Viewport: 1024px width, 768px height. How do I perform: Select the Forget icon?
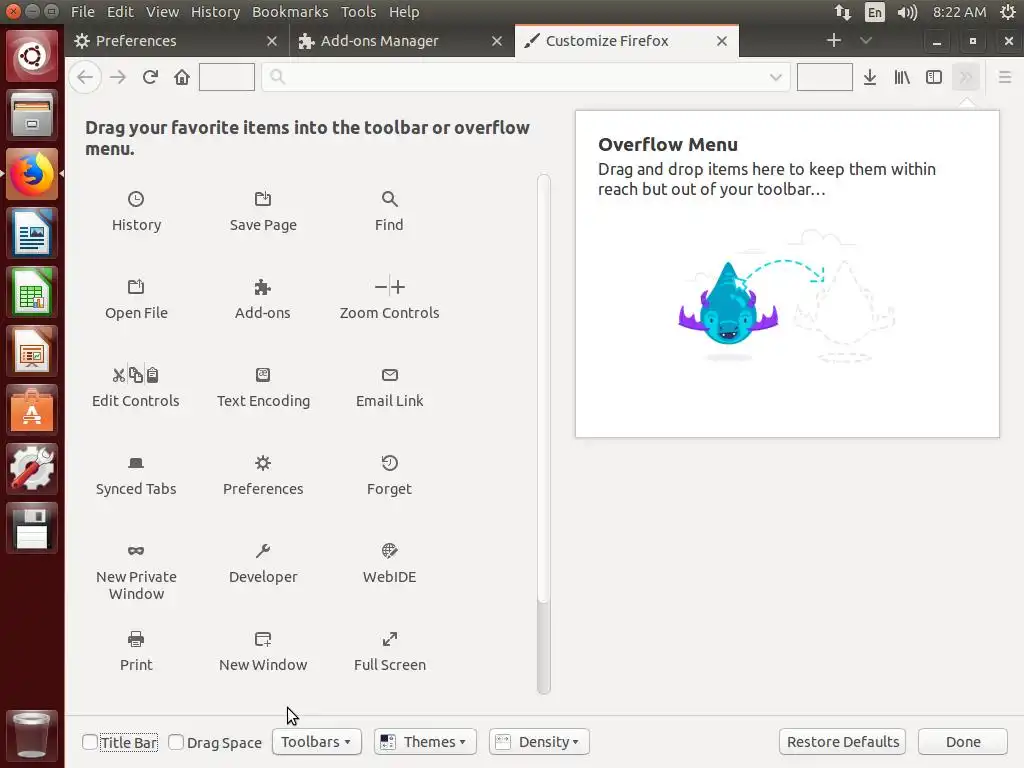tap(389, 463)
